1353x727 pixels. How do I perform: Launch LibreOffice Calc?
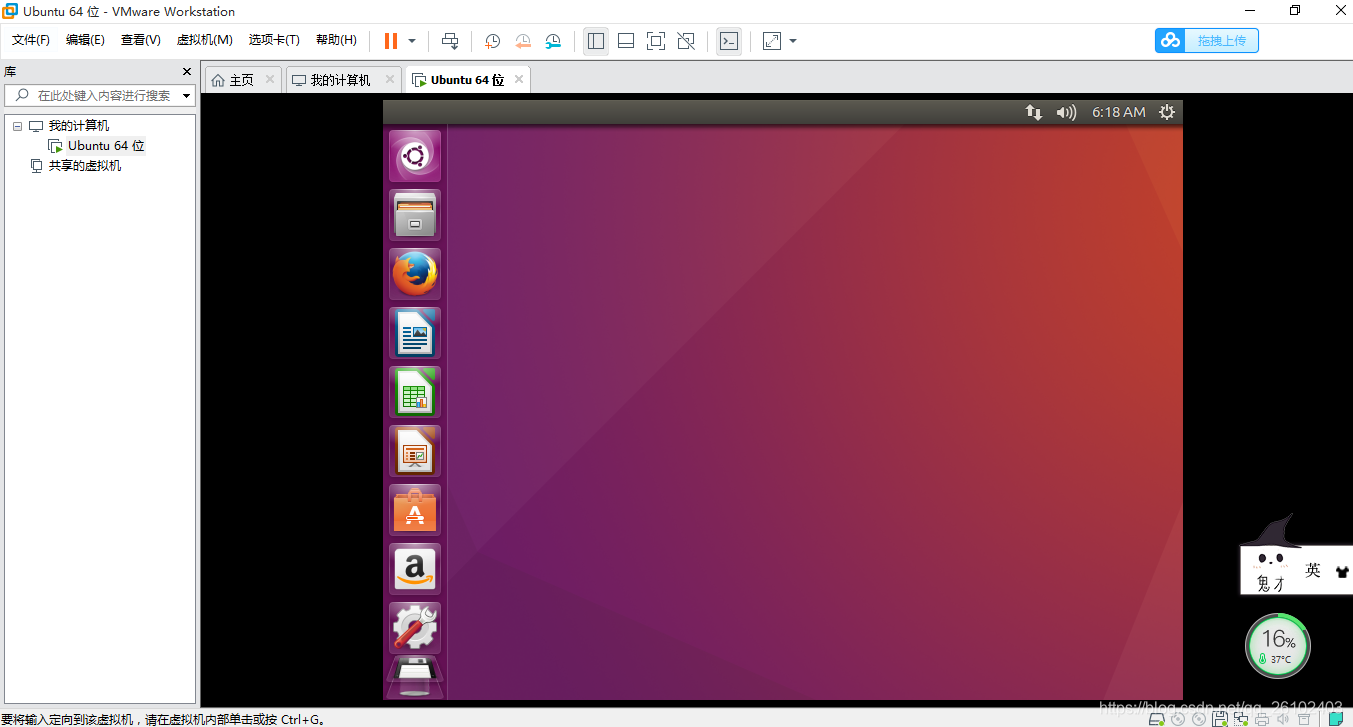tap(414, 392)
